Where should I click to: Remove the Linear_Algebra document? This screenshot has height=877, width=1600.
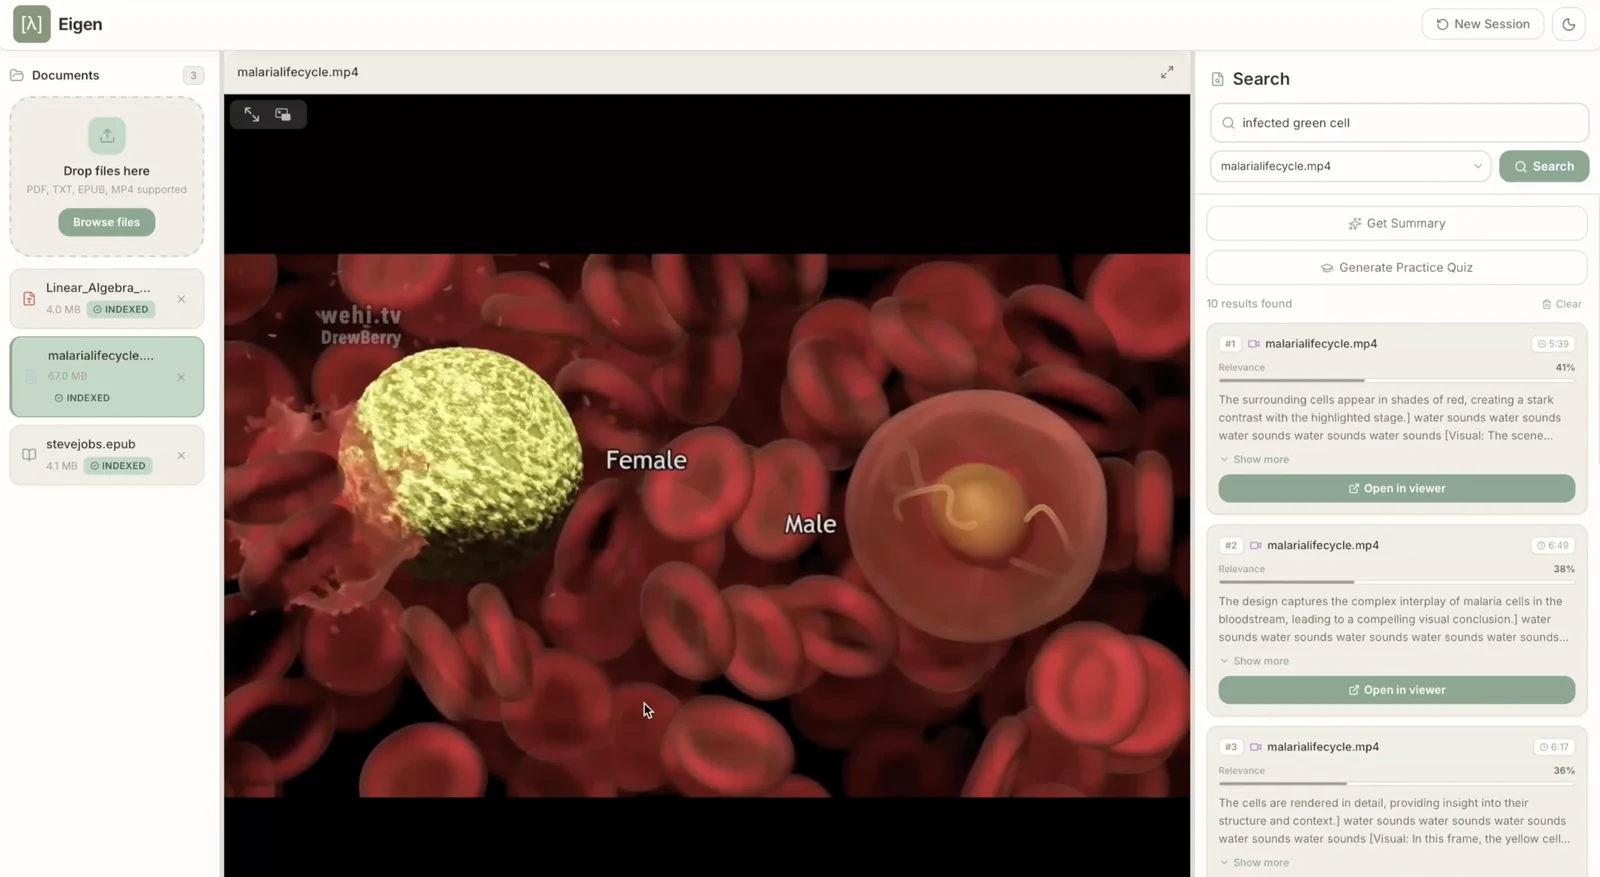tap(181, 299)
